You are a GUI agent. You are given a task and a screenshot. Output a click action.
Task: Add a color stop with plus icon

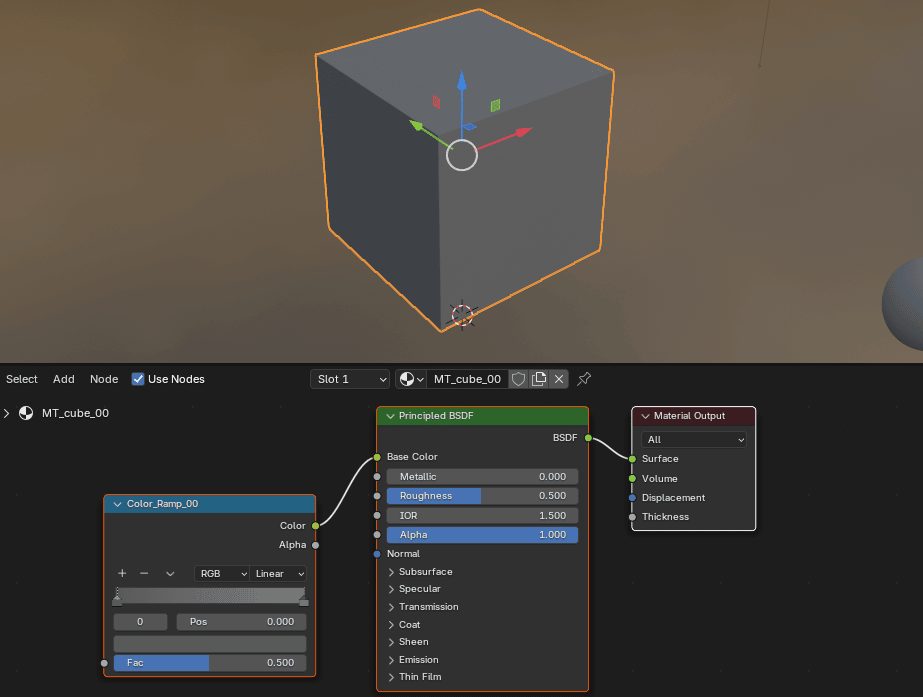122,573
